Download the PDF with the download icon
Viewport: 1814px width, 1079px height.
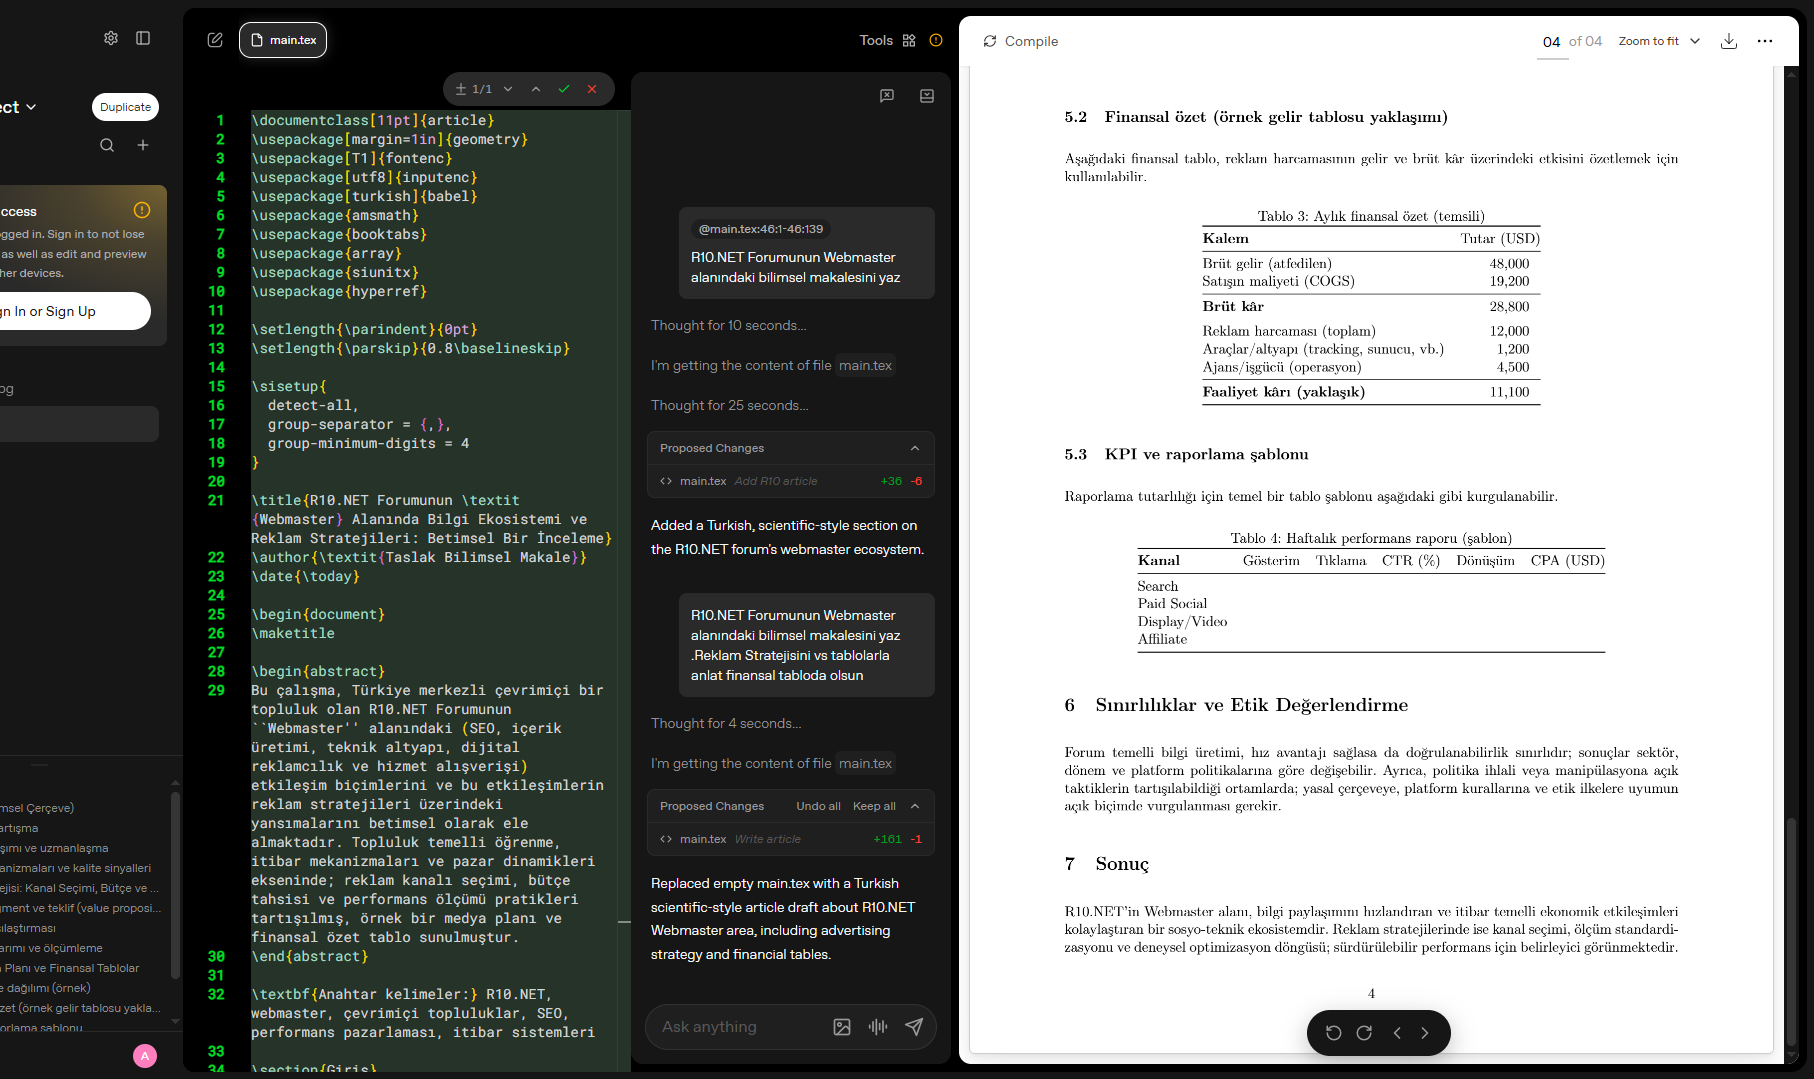pos(1729,41)
